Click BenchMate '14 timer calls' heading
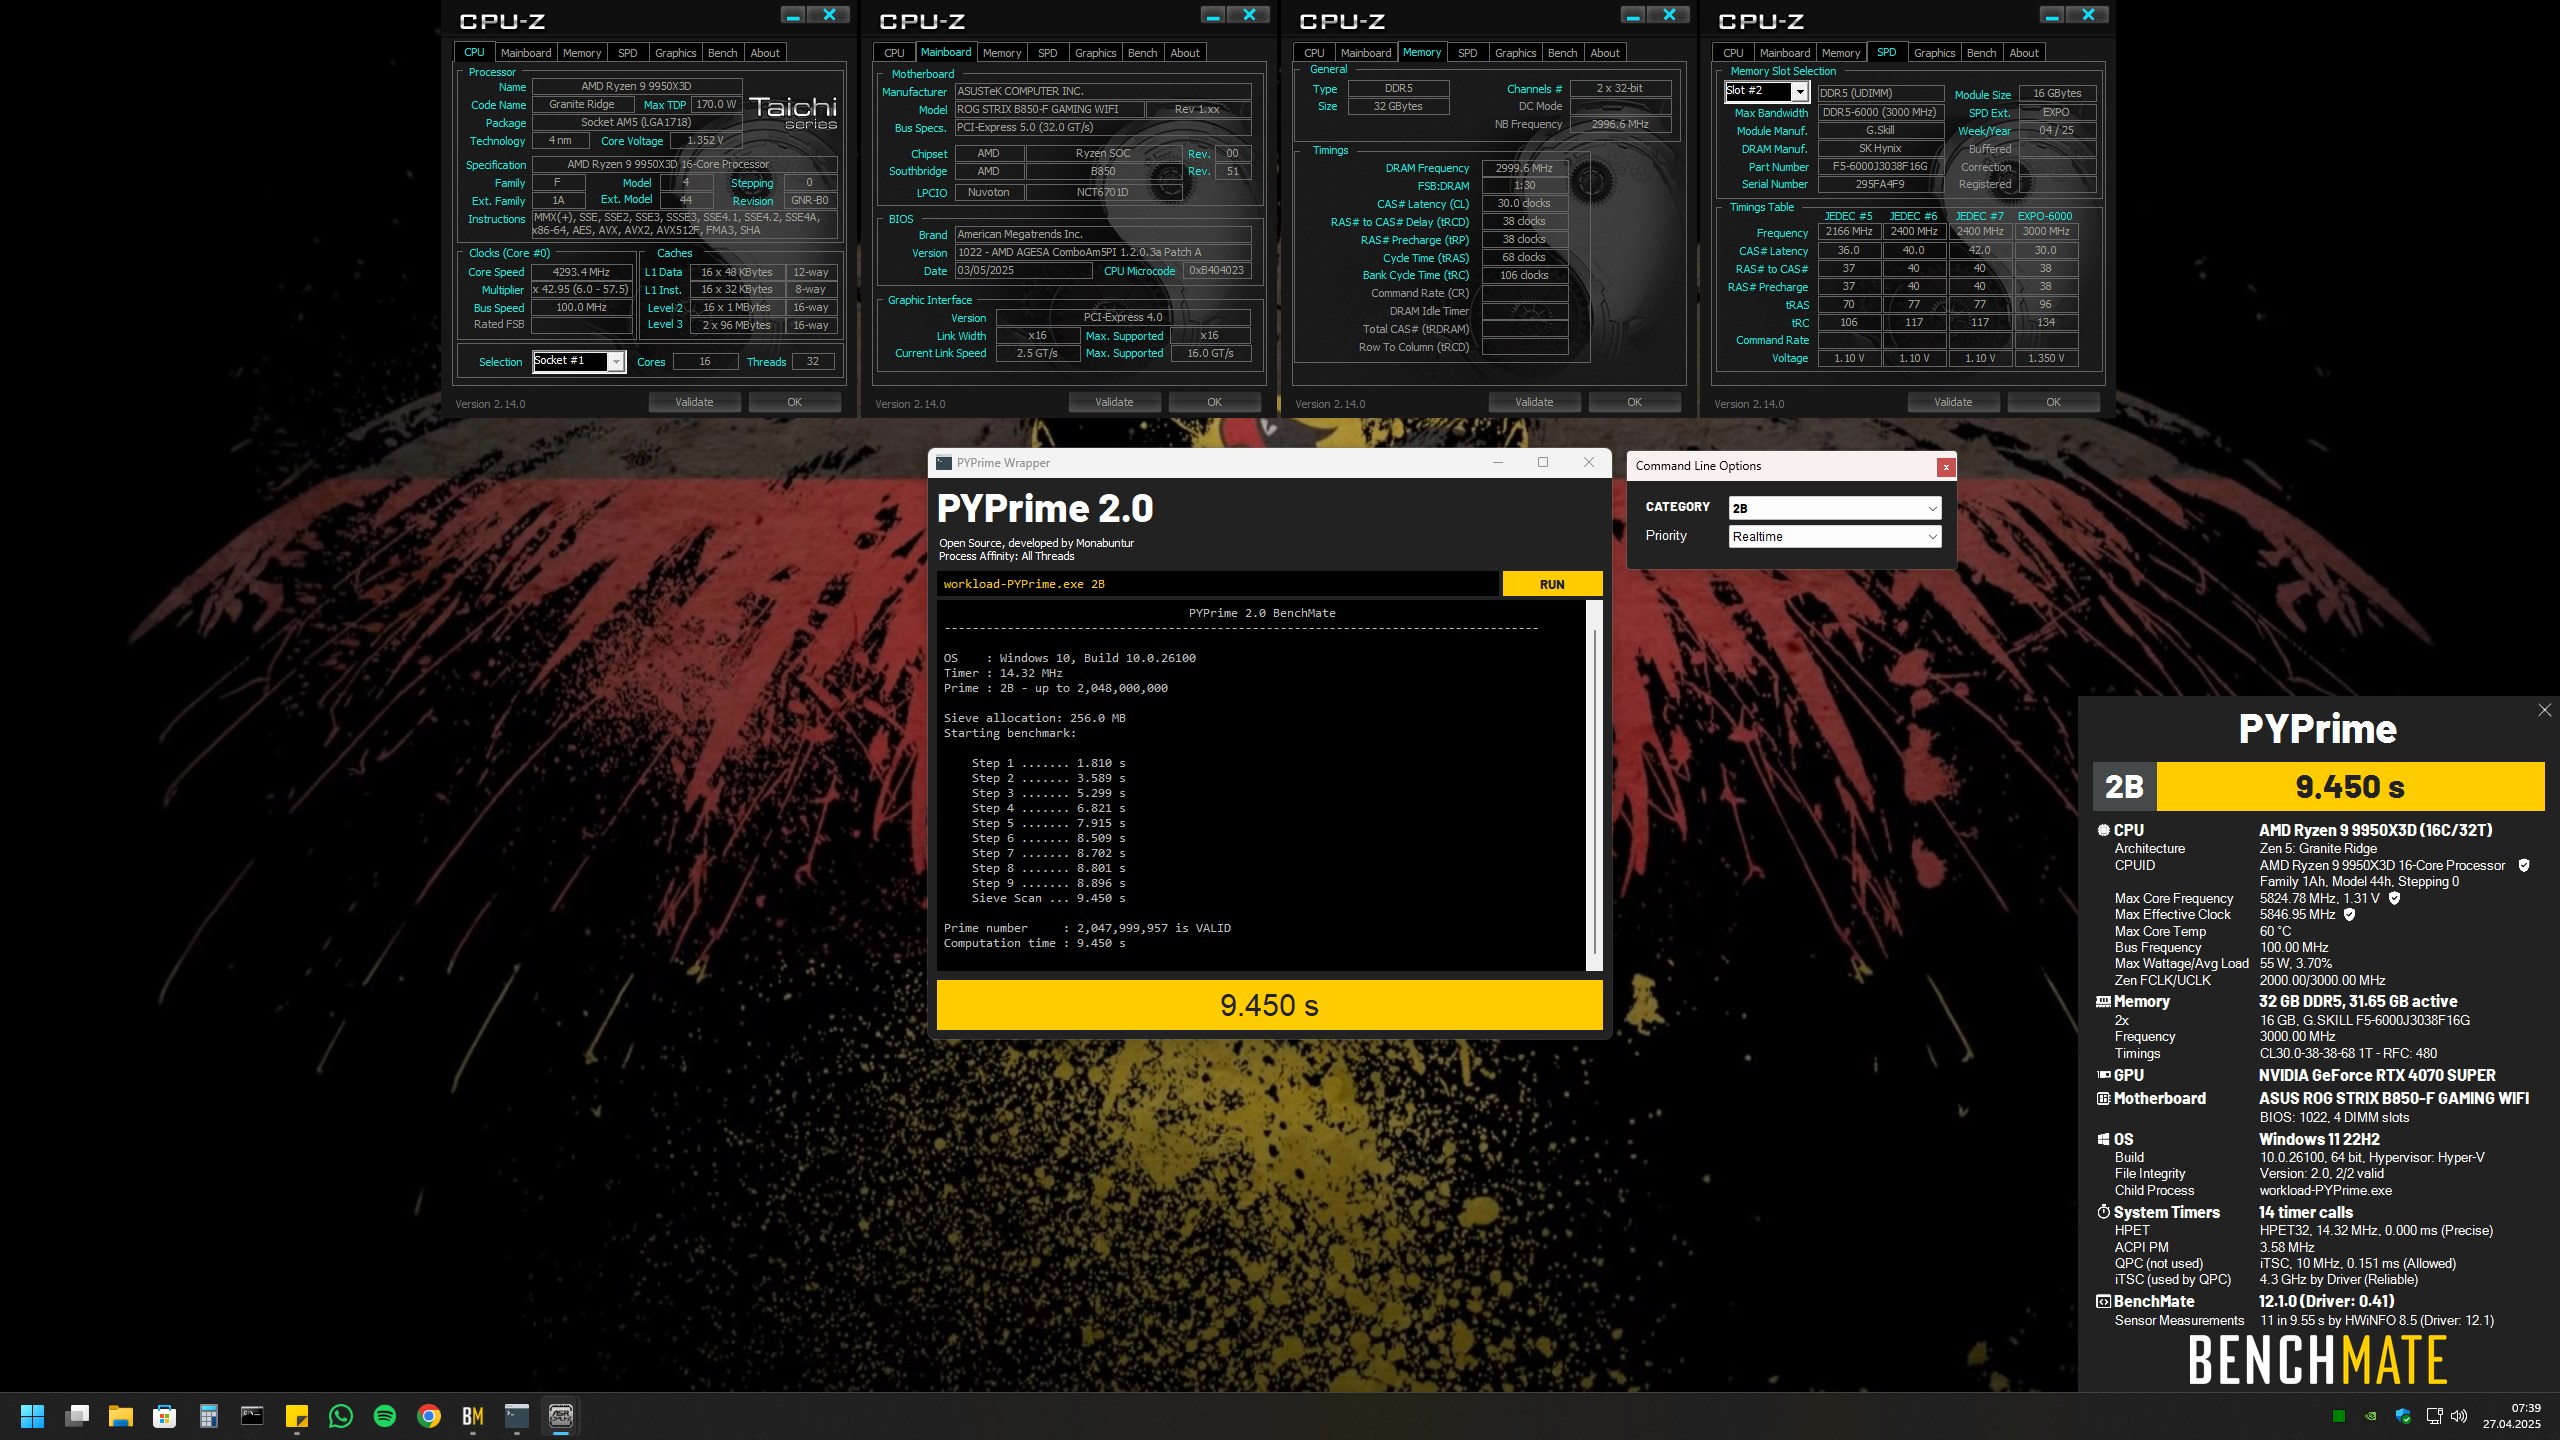Screen dimensions: 2560x1440 click(x=2306, y=1212)
